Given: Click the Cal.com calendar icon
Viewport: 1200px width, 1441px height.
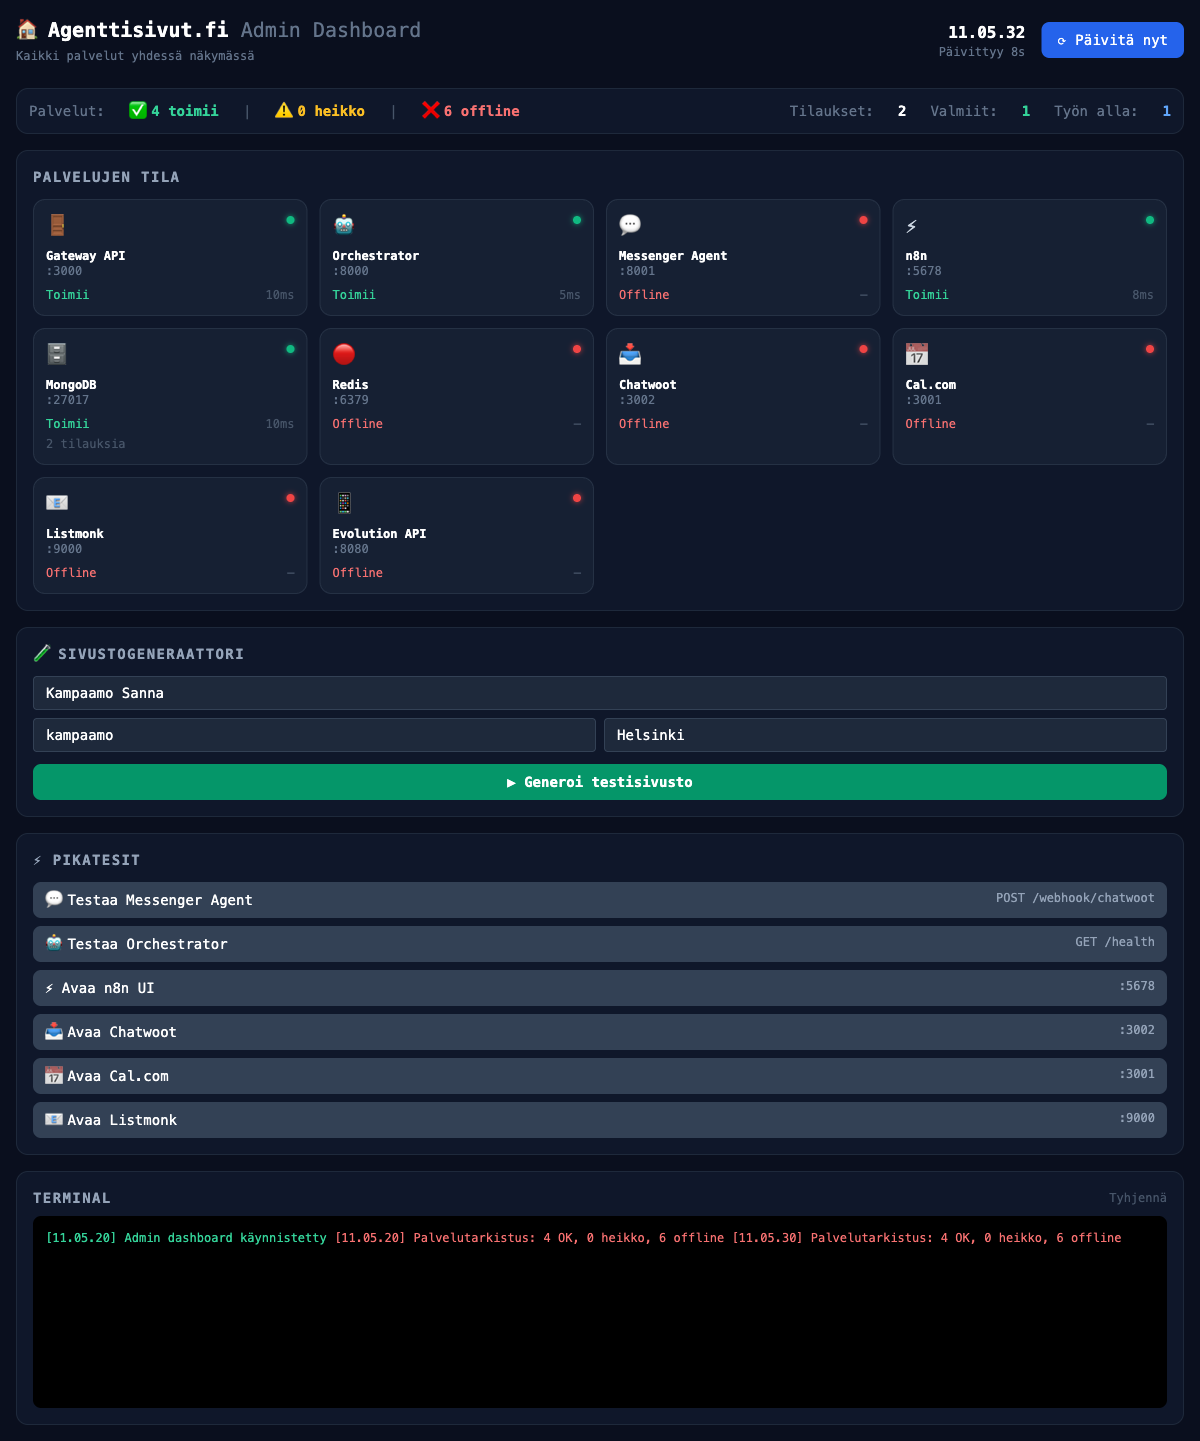Looking at the screenshot, I should [917, 354].
